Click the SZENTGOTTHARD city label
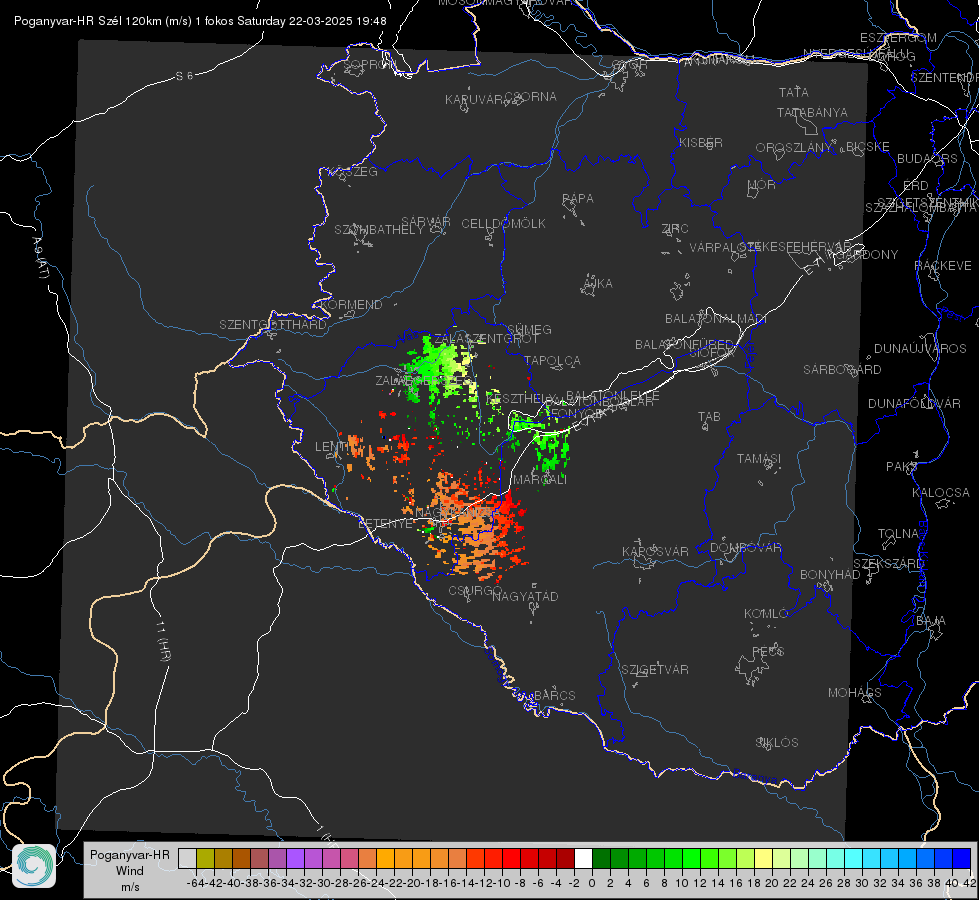The height and width of the screenshot is (900, 979). click(273, 325)
